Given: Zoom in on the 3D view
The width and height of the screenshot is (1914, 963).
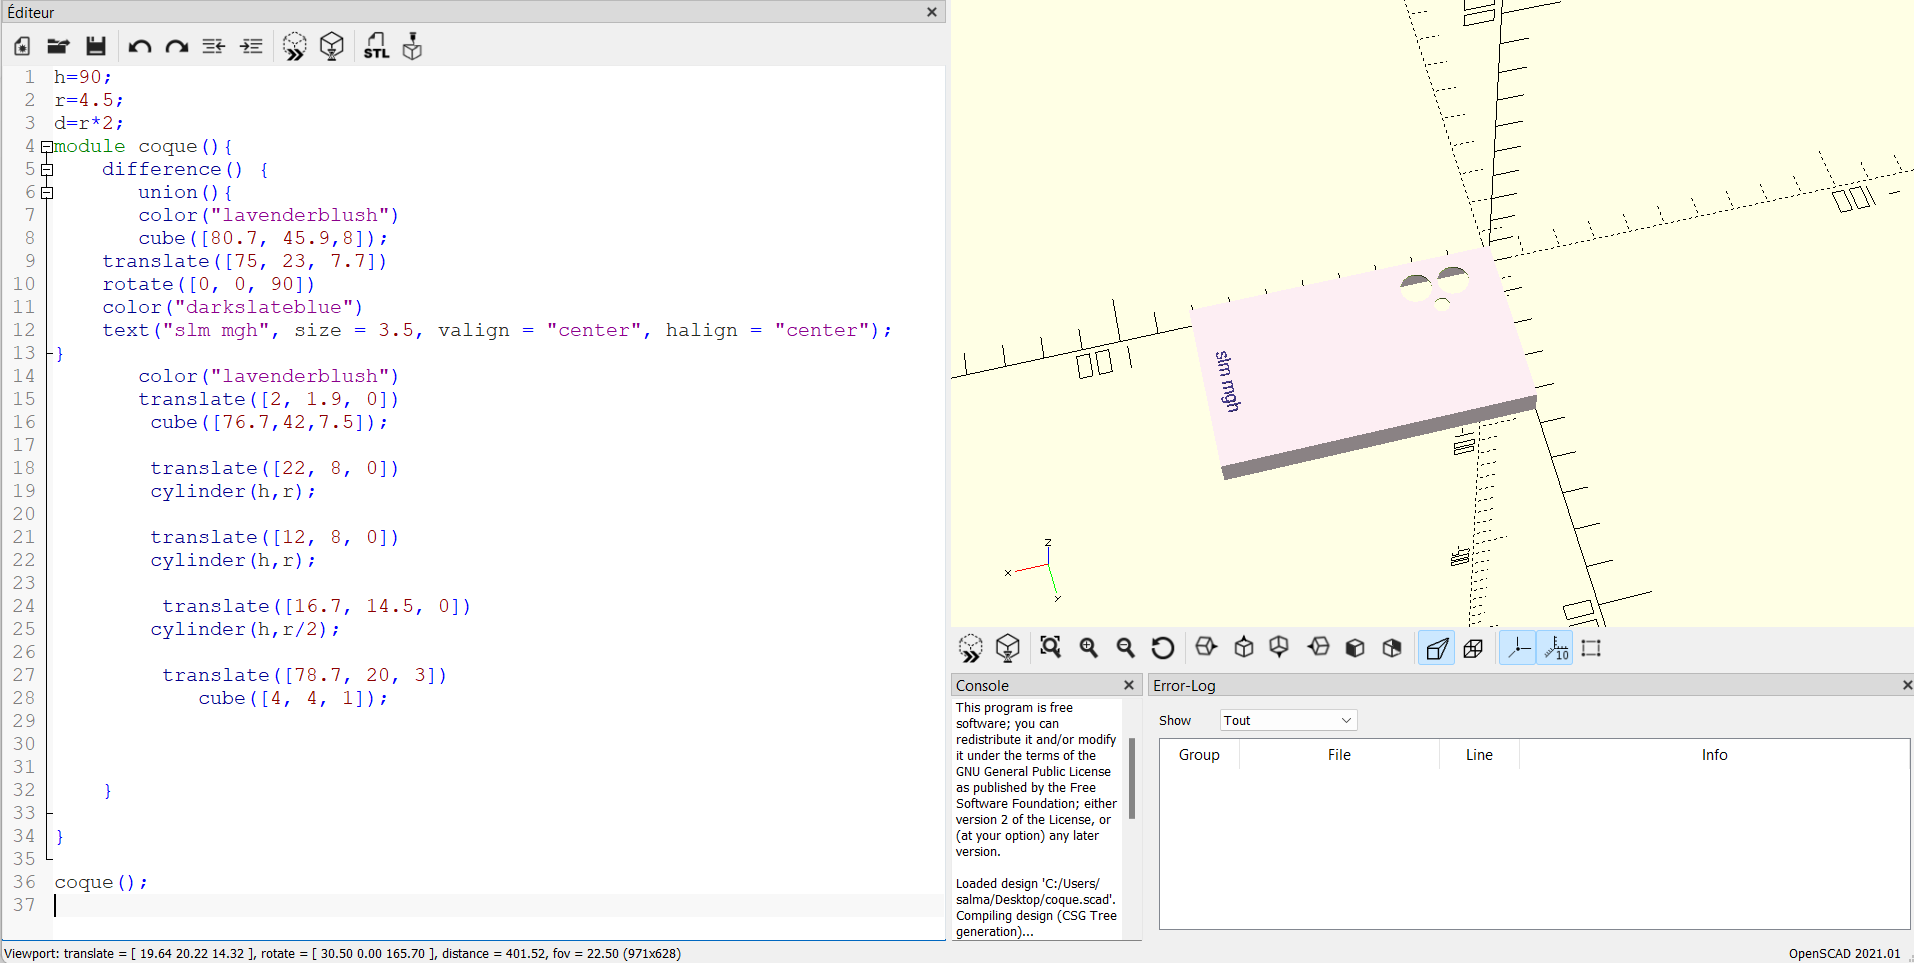Looking at the screenshot, I should click(x=1088, y=648).
